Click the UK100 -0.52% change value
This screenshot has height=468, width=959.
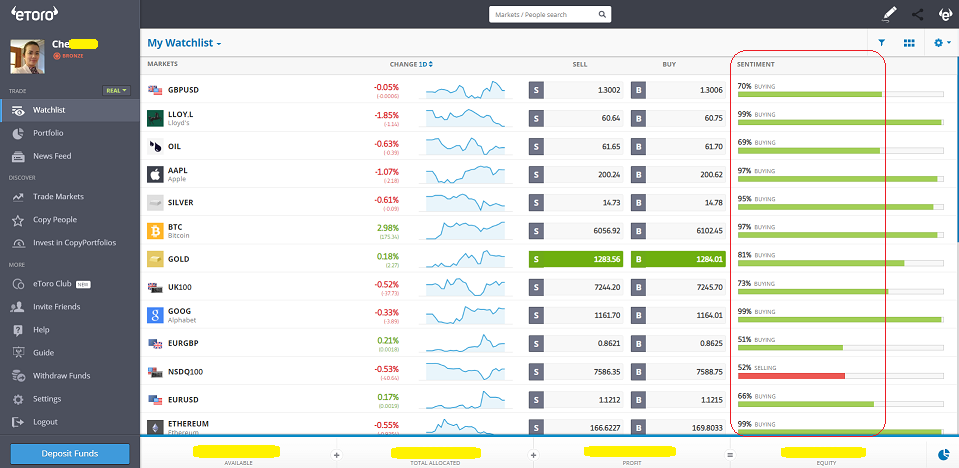(387, 284)
